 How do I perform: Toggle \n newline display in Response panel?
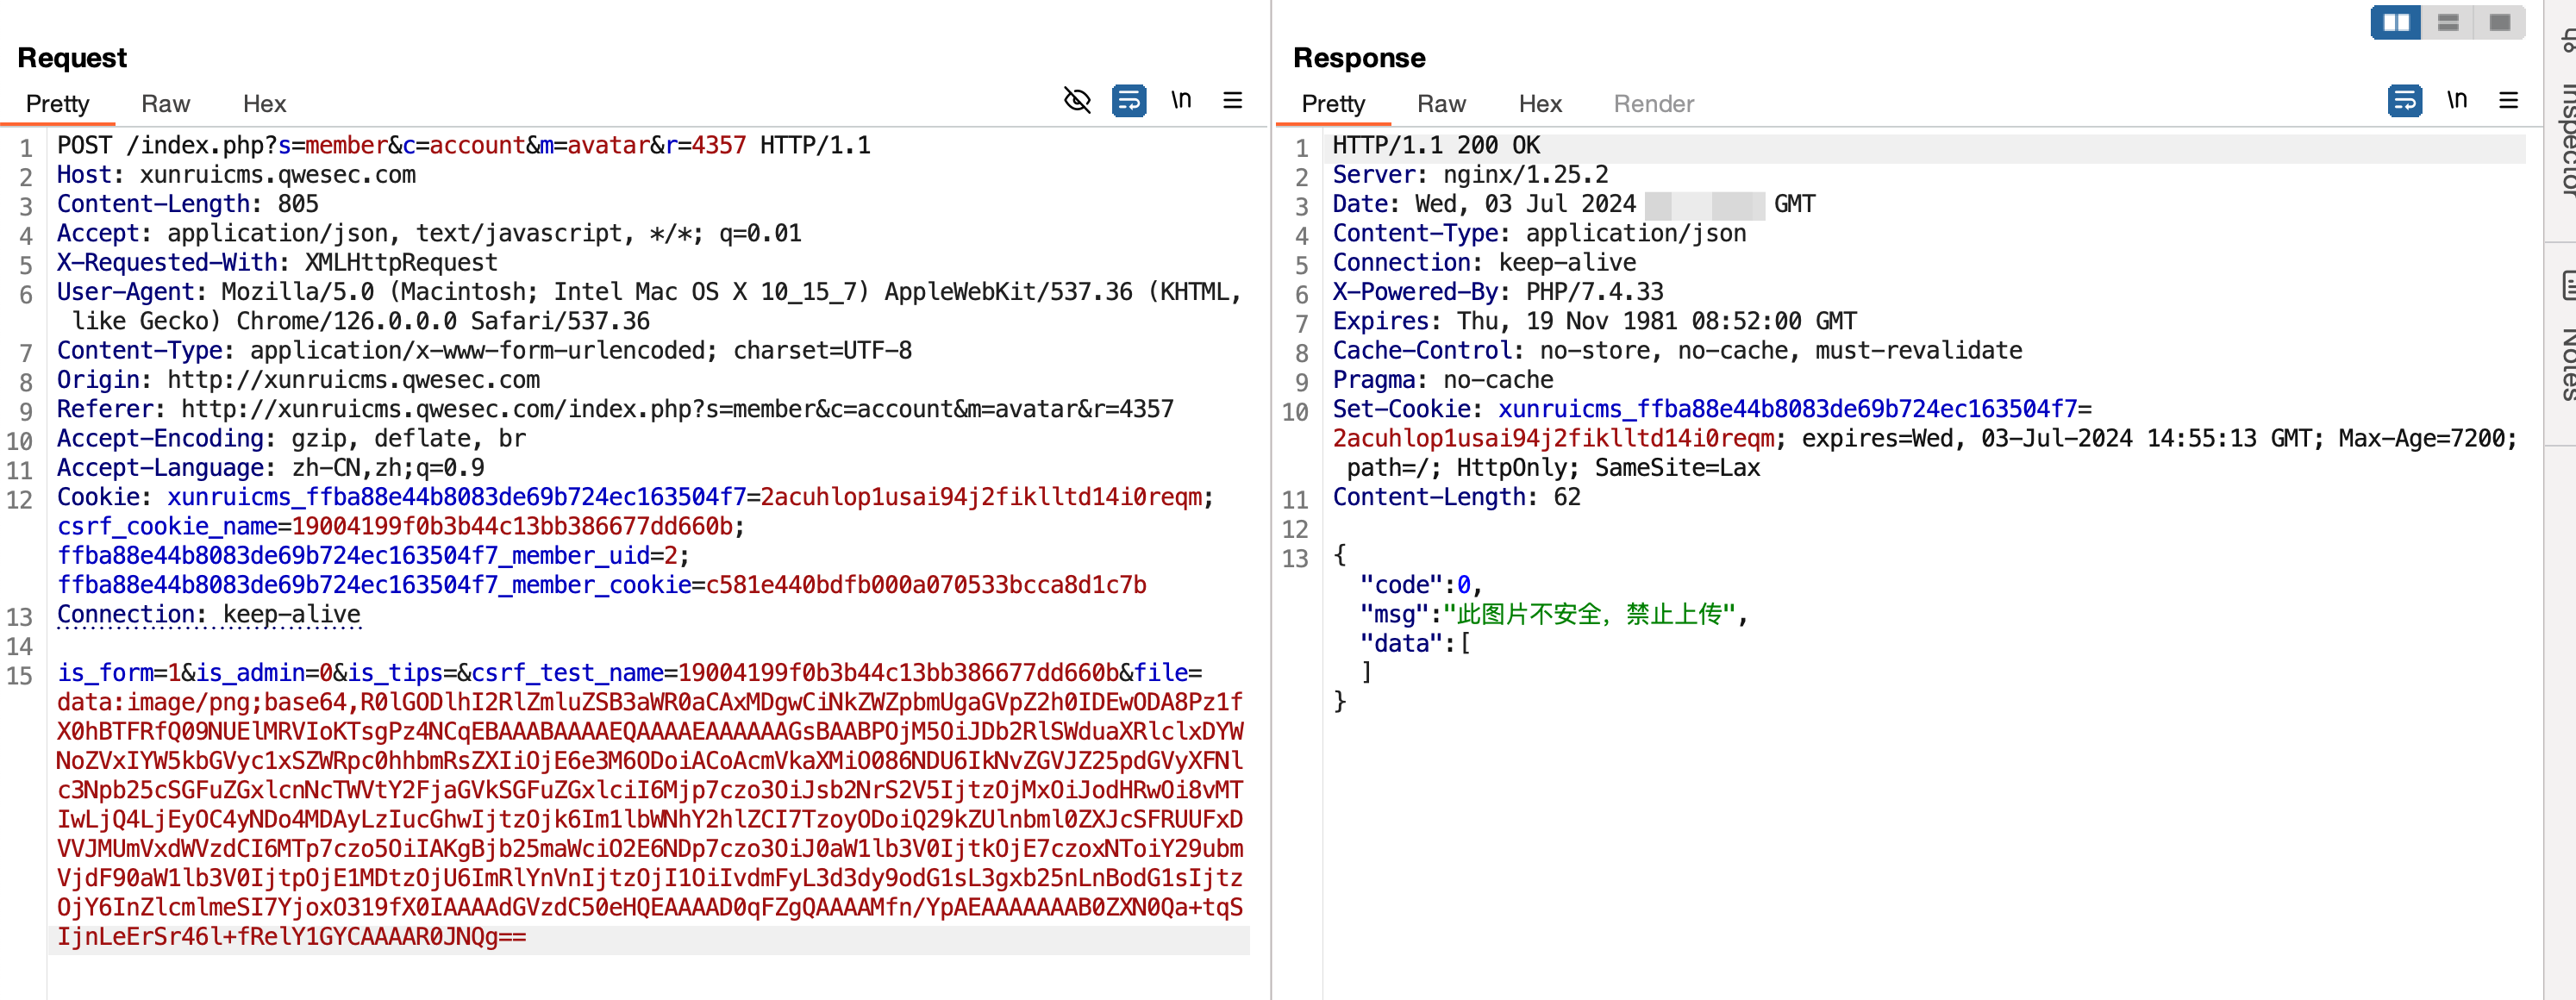[x=2457, y=99]
